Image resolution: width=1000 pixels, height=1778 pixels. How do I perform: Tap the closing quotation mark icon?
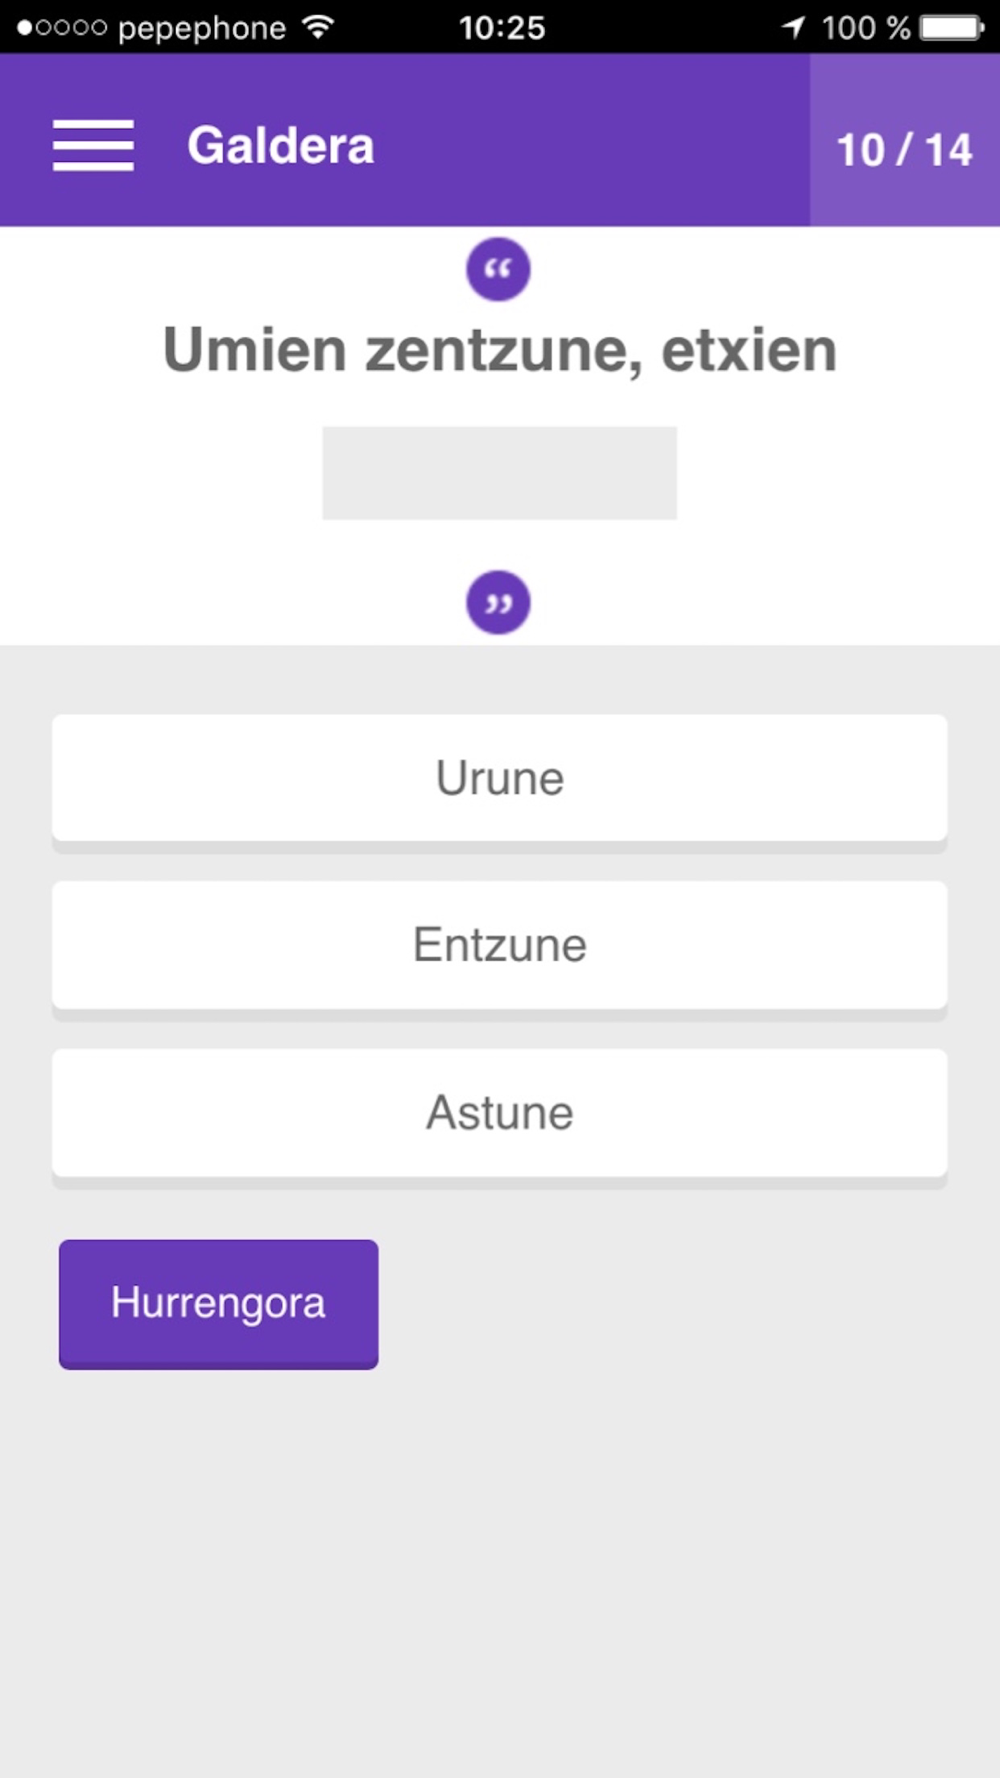(498, 603)
